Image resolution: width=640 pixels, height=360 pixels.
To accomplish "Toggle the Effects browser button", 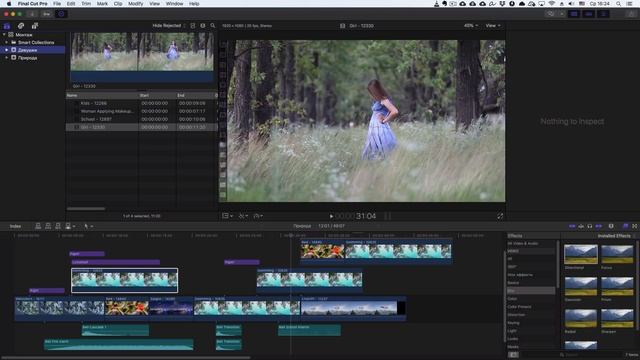I will pos(625,226).
